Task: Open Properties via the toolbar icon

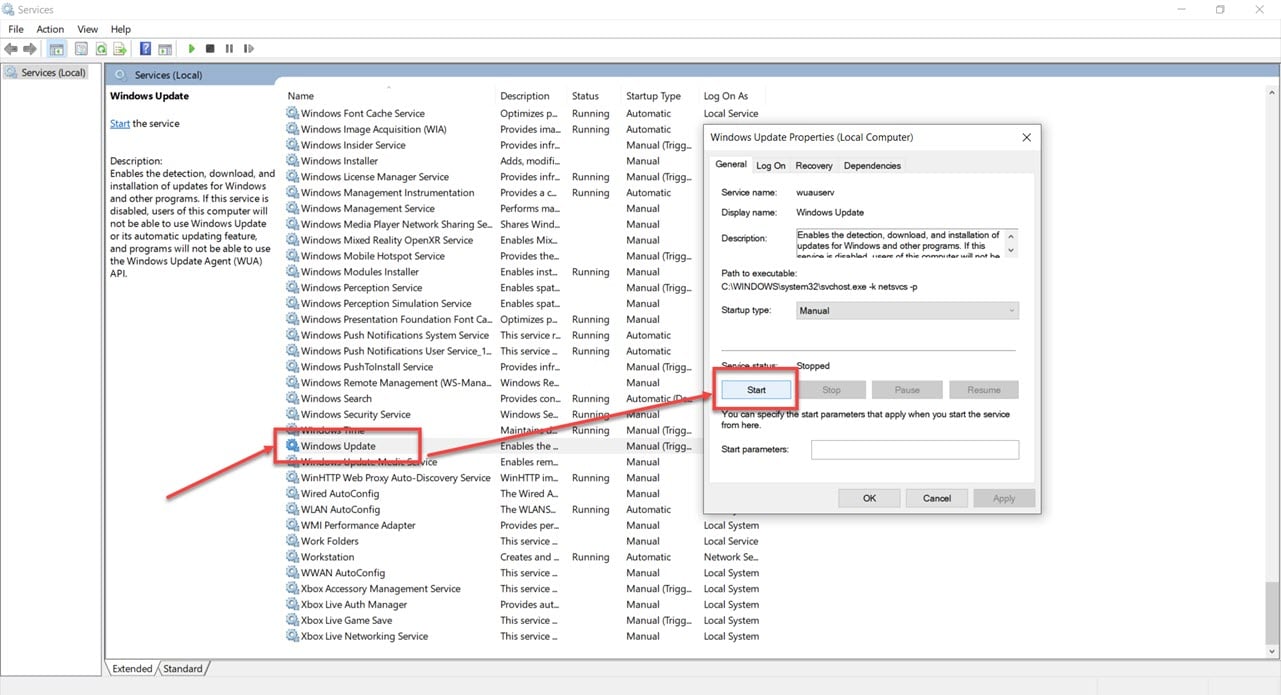Action: point(82,48)
